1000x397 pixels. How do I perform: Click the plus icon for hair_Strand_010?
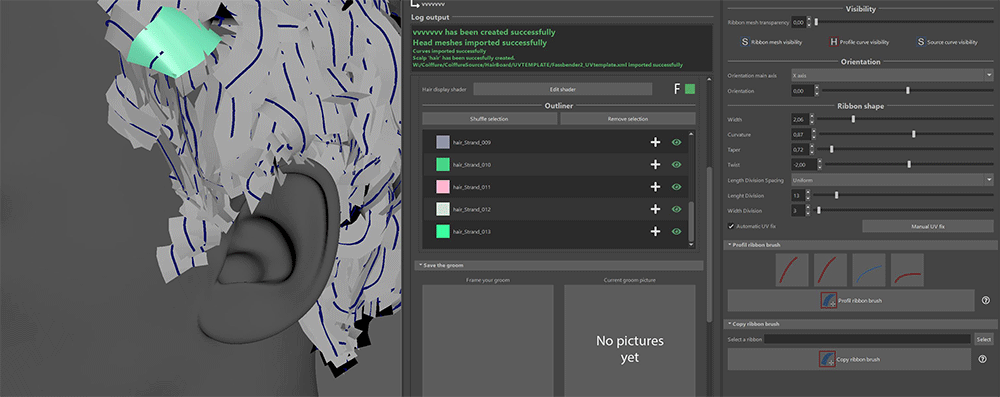coord(655,165)
